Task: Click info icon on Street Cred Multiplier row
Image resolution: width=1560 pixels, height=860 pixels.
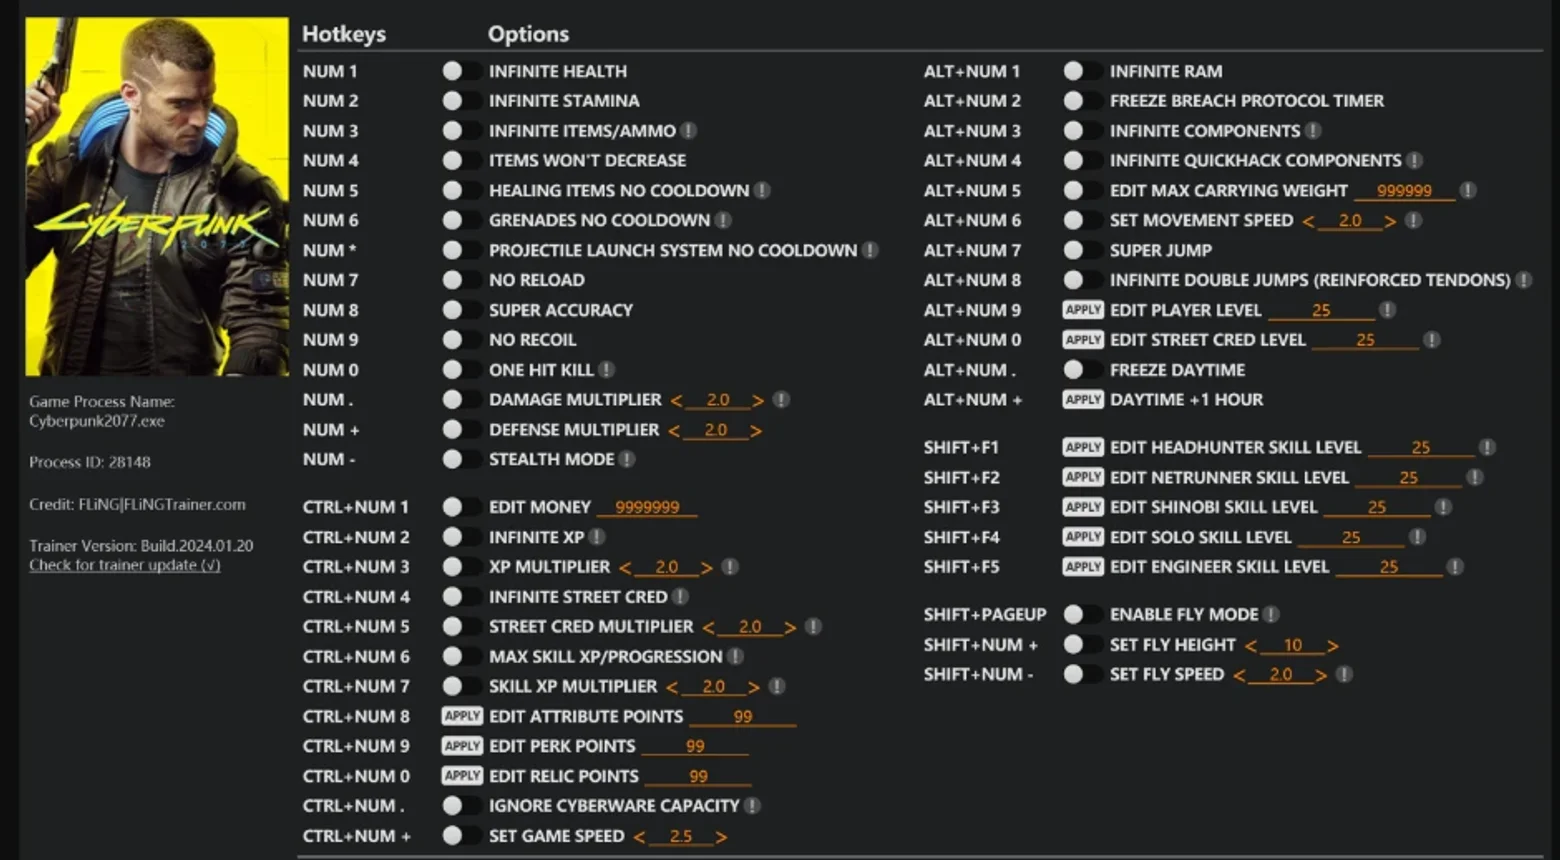Action: (813, 627)
